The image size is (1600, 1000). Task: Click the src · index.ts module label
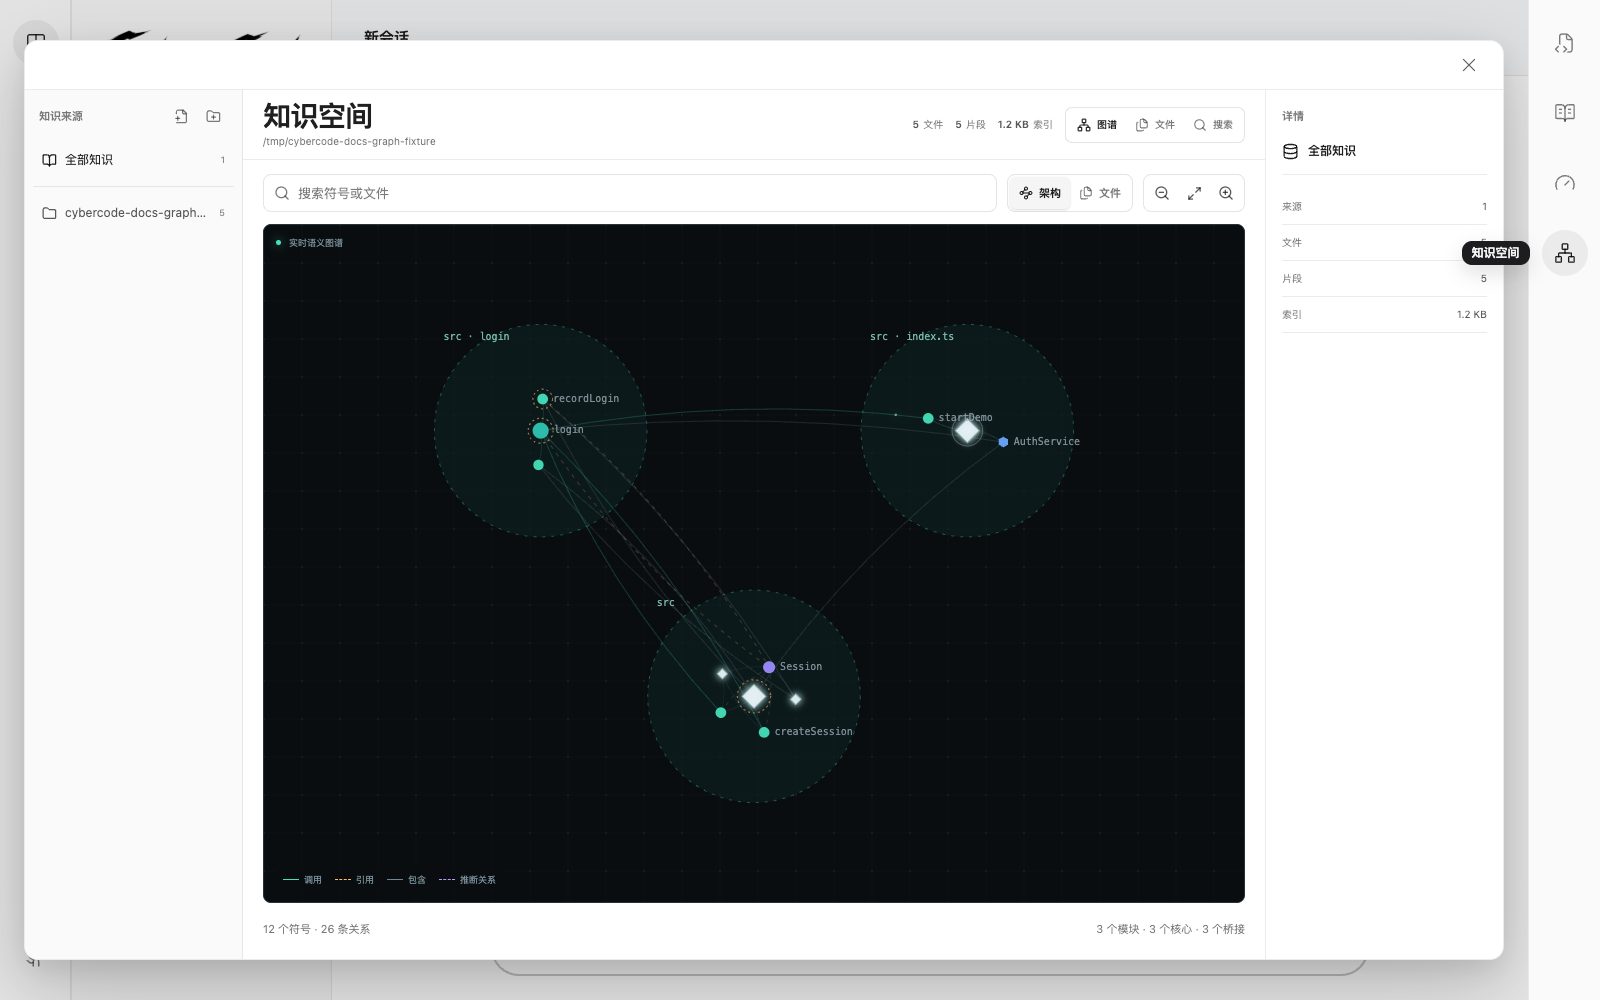click(912, 337)
